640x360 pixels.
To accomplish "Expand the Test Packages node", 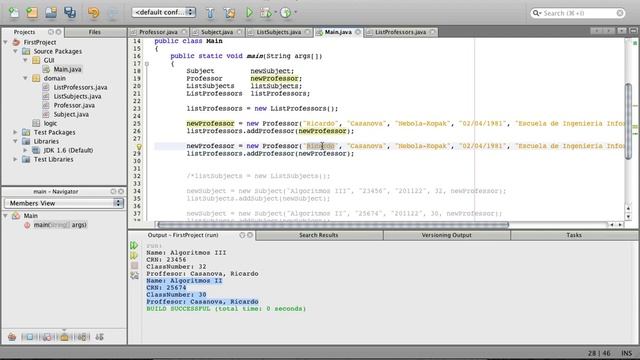I will pos(16,132).
